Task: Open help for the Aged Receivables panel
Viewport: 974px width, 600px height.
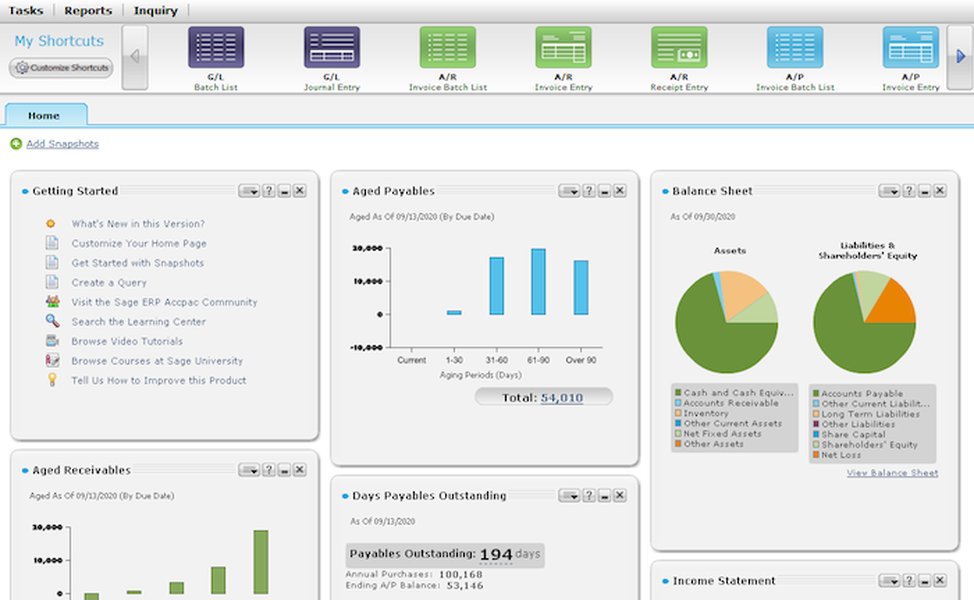Action: coord(268,470)
